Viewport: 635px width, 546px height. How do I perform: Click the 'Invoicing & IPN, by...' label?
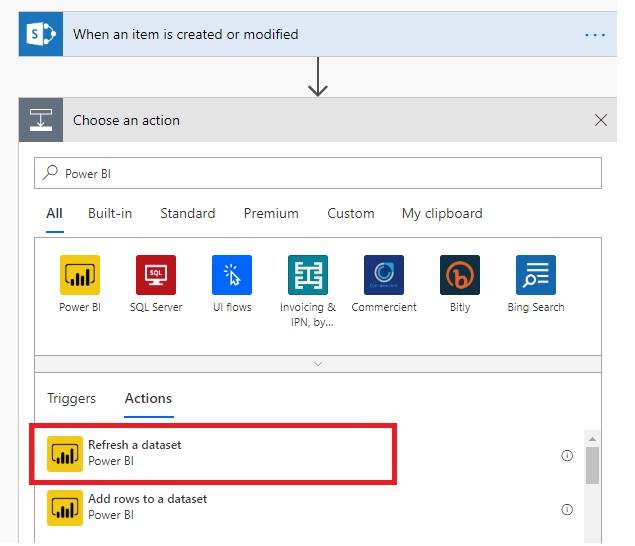[x=308, y=315]
